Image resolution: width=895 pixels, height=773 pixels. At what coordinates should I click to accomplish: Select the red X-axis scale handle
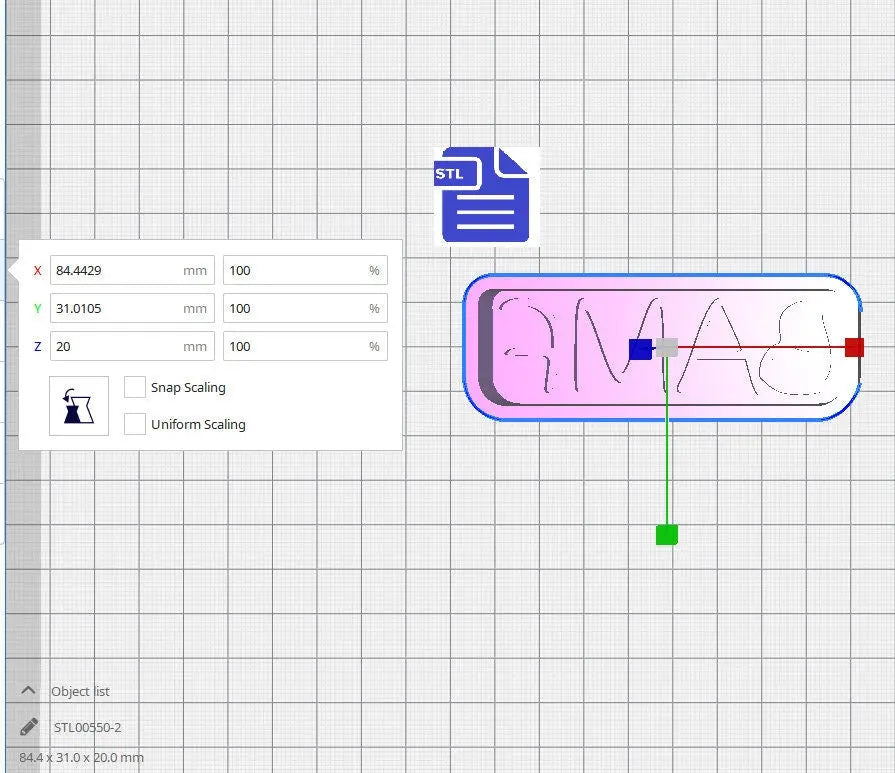click(854, 347)
